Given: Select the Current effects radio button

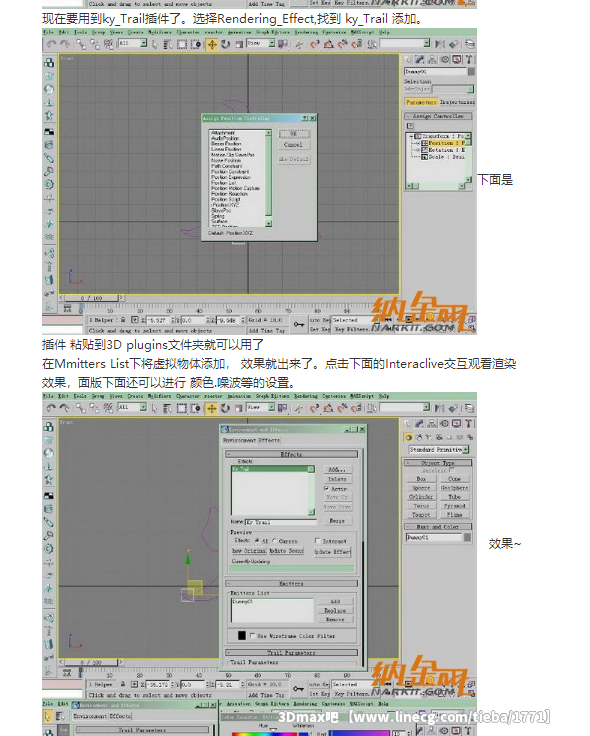Looking at the screenshot, I should pyautogui.click(x=275, y=541).
